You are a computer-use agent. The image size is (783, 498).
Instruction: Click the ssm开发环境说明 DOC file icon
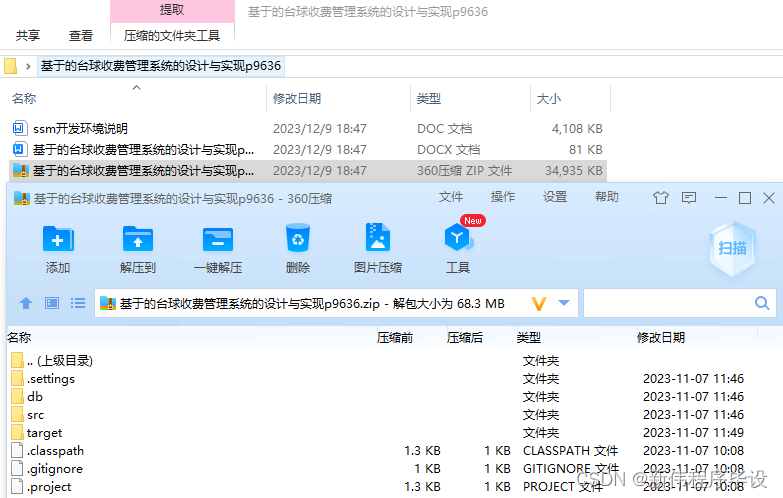tap(19, 128)
